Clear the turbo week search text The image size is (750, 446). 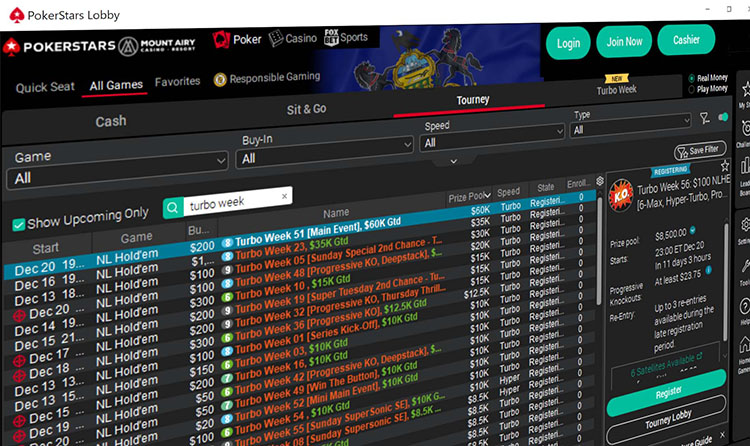coord(284,197)
